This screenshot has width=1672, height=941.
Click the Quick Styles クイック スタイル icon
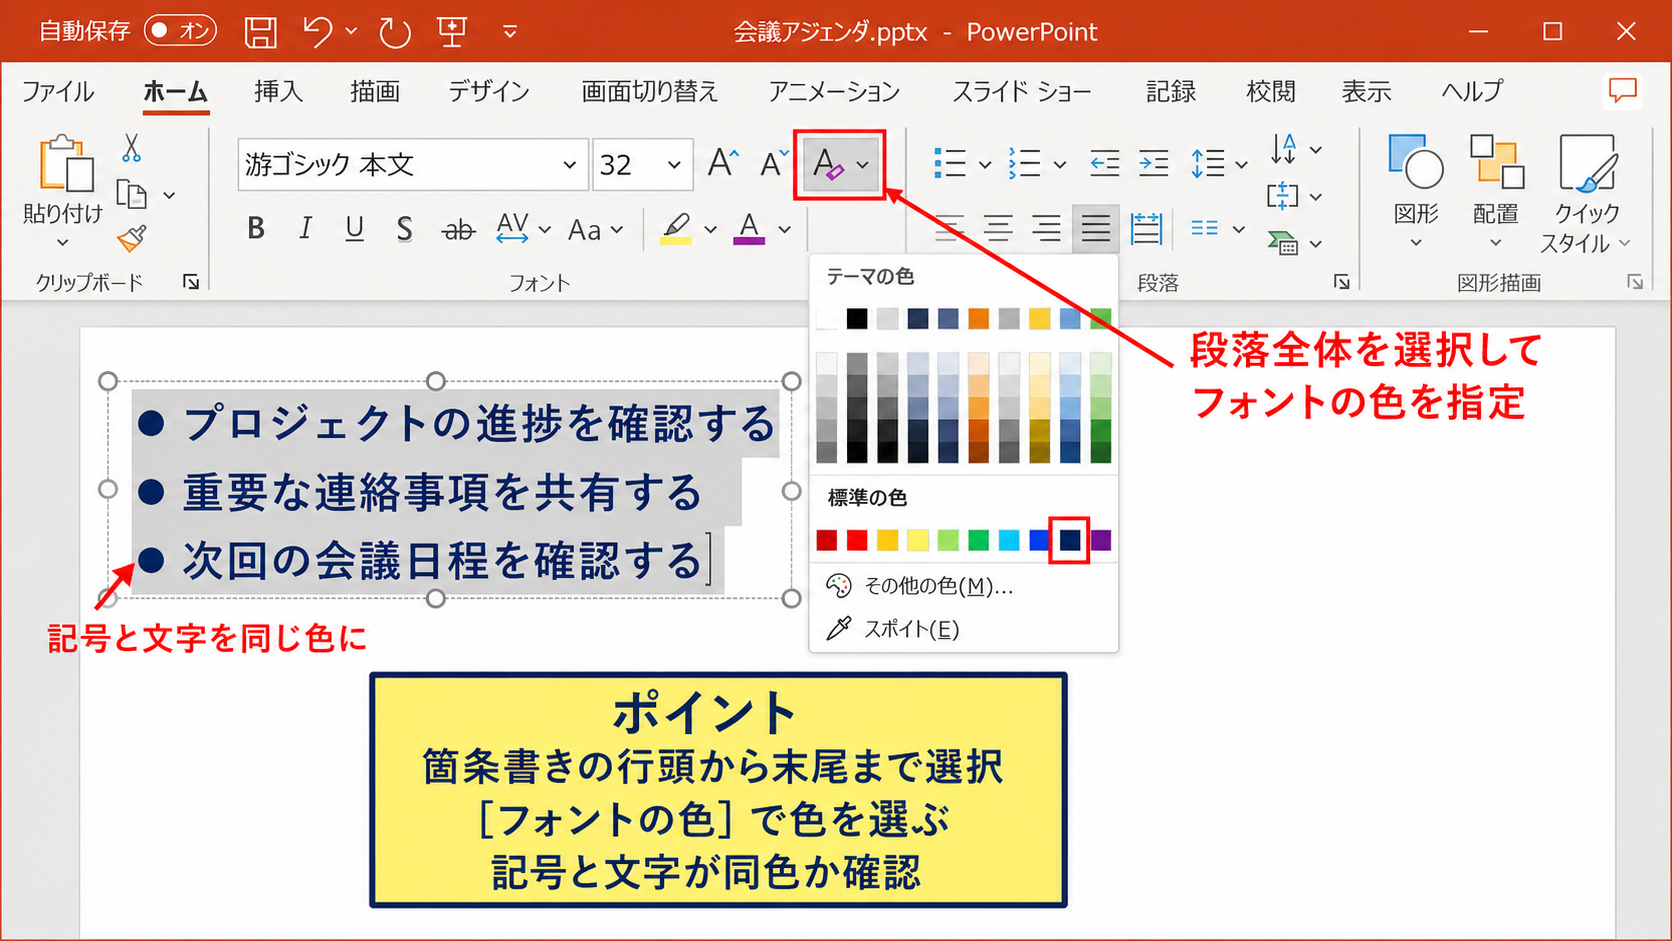point(1587,163)
